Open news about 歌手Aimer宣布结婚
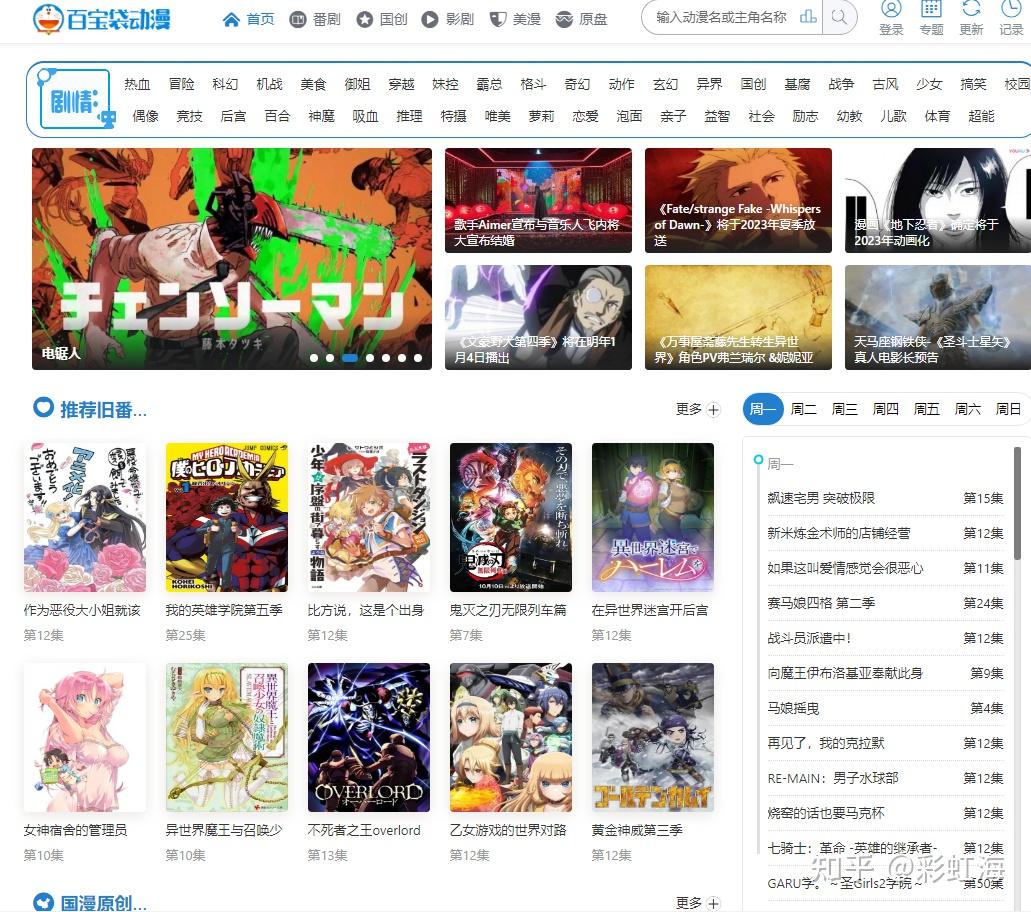 point(538,200)
